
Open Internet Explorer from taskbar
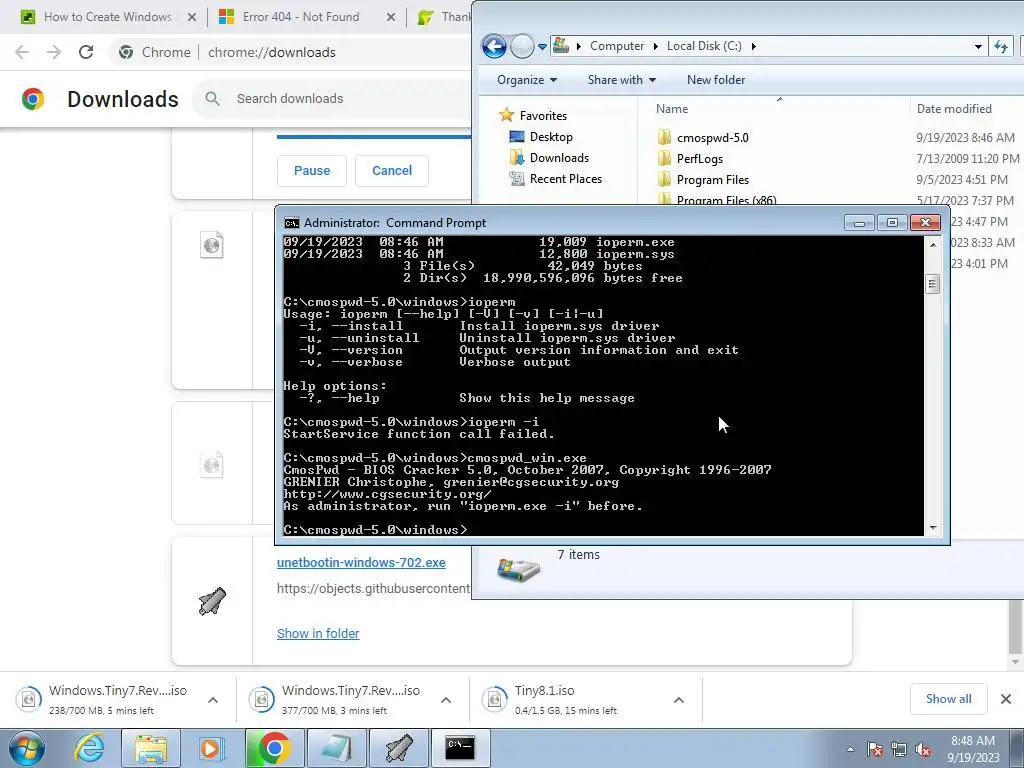tap(89, 748)
